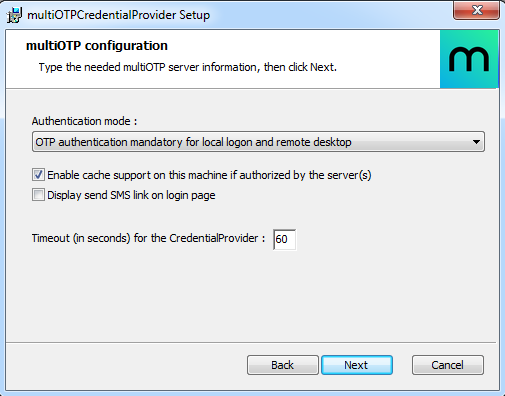
Task: Abort the installation with Cancel
Action: (448, 365)
